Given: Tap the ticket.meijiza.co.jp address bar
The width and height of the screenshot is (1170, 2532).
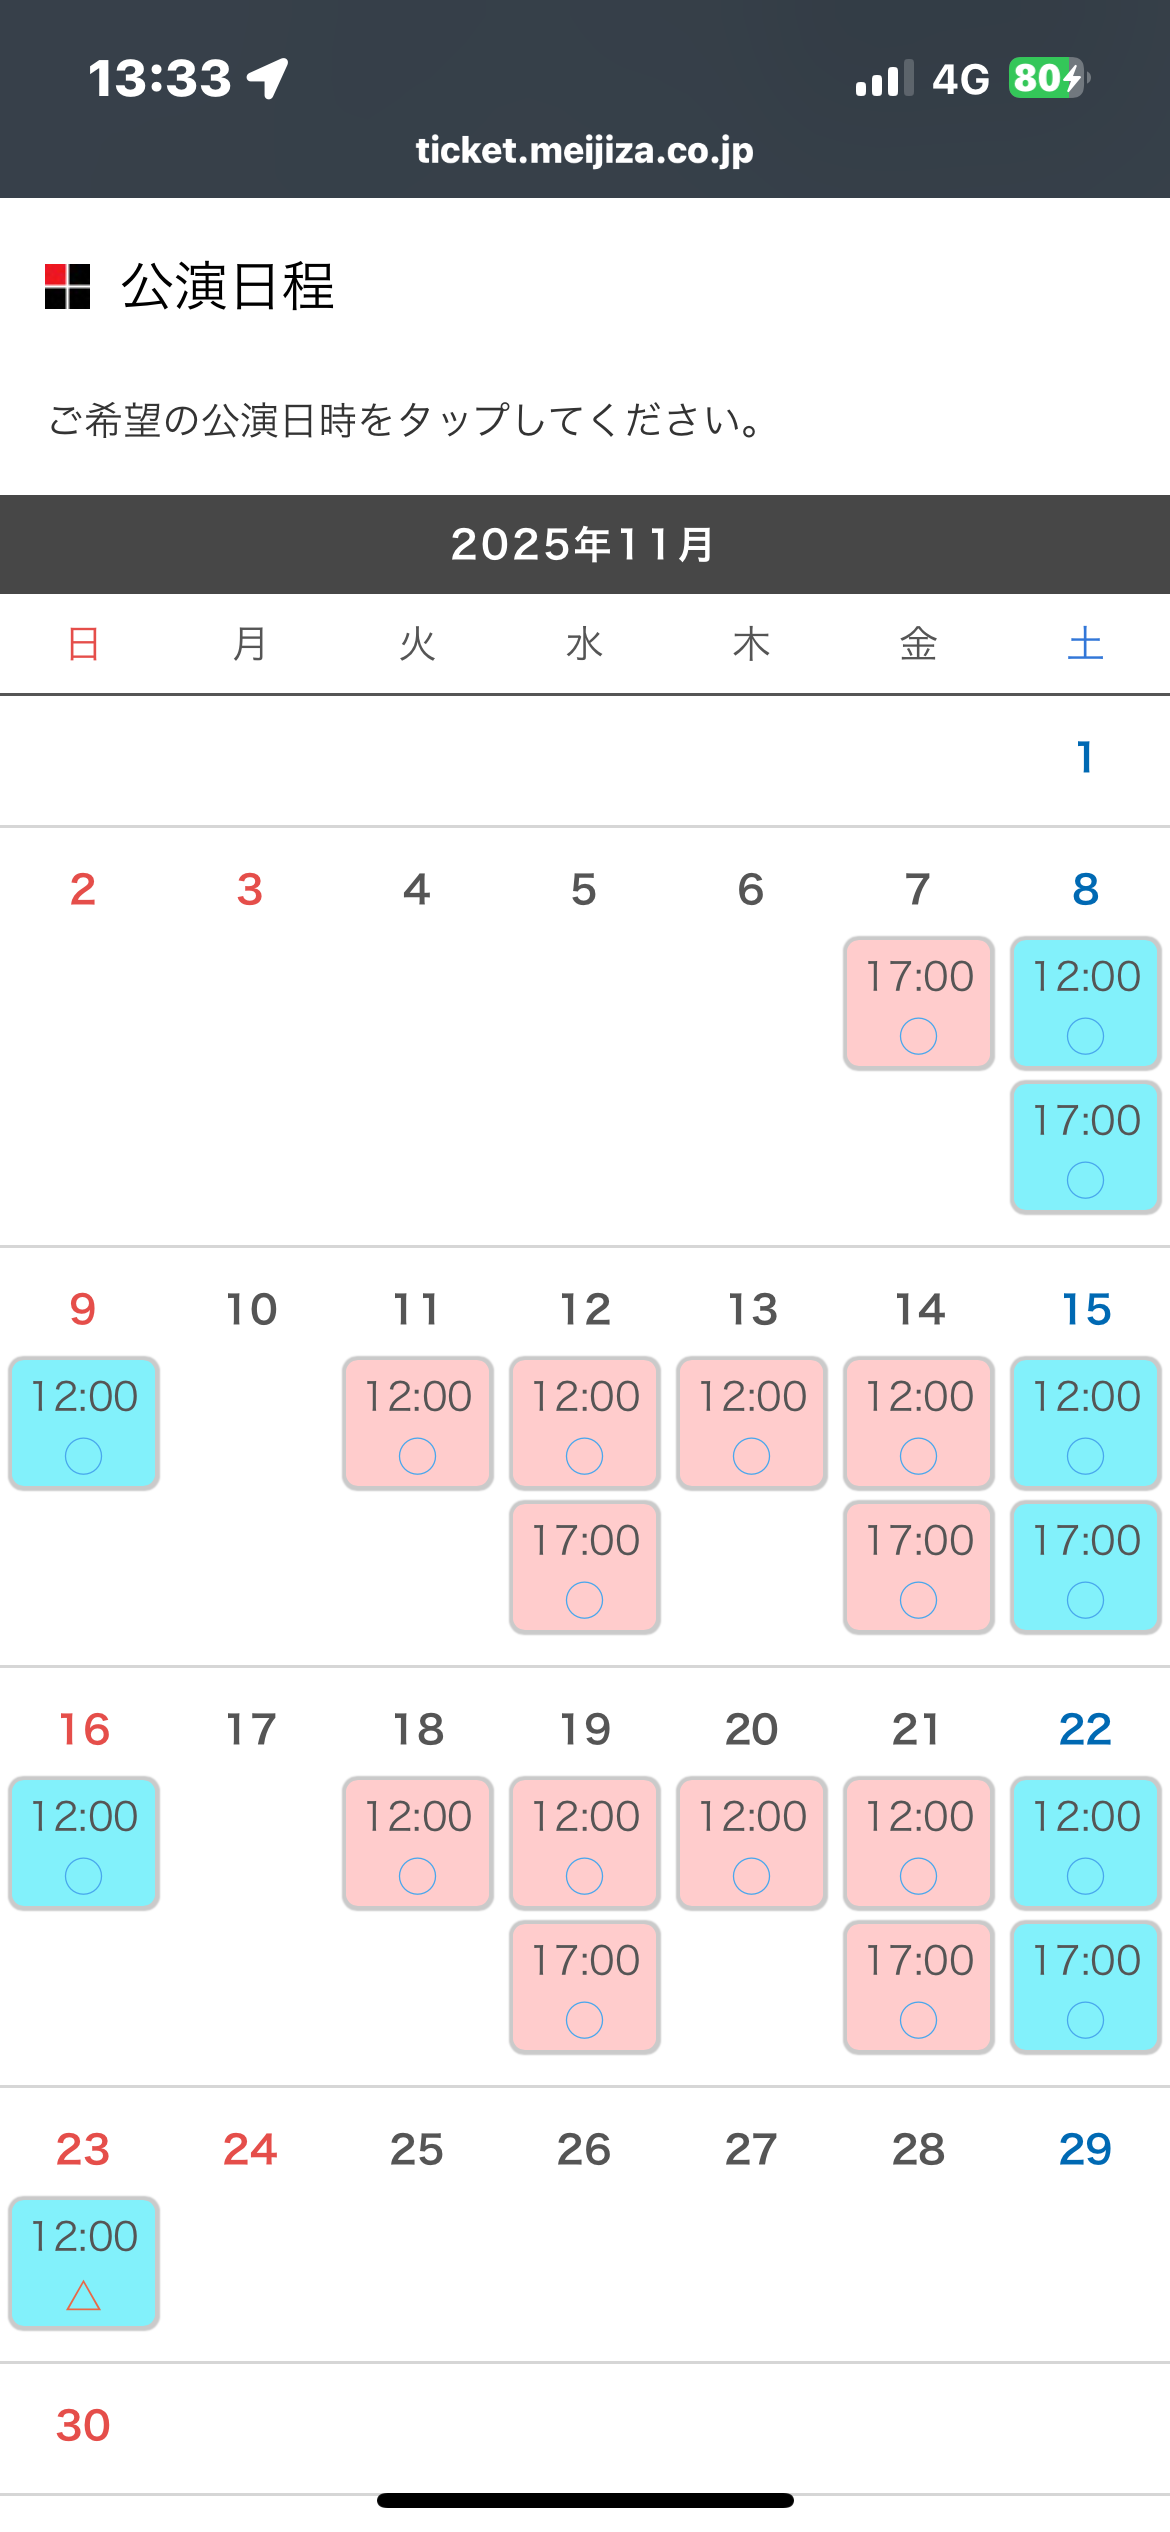Looking at the screenshot, I should point(584,150).
